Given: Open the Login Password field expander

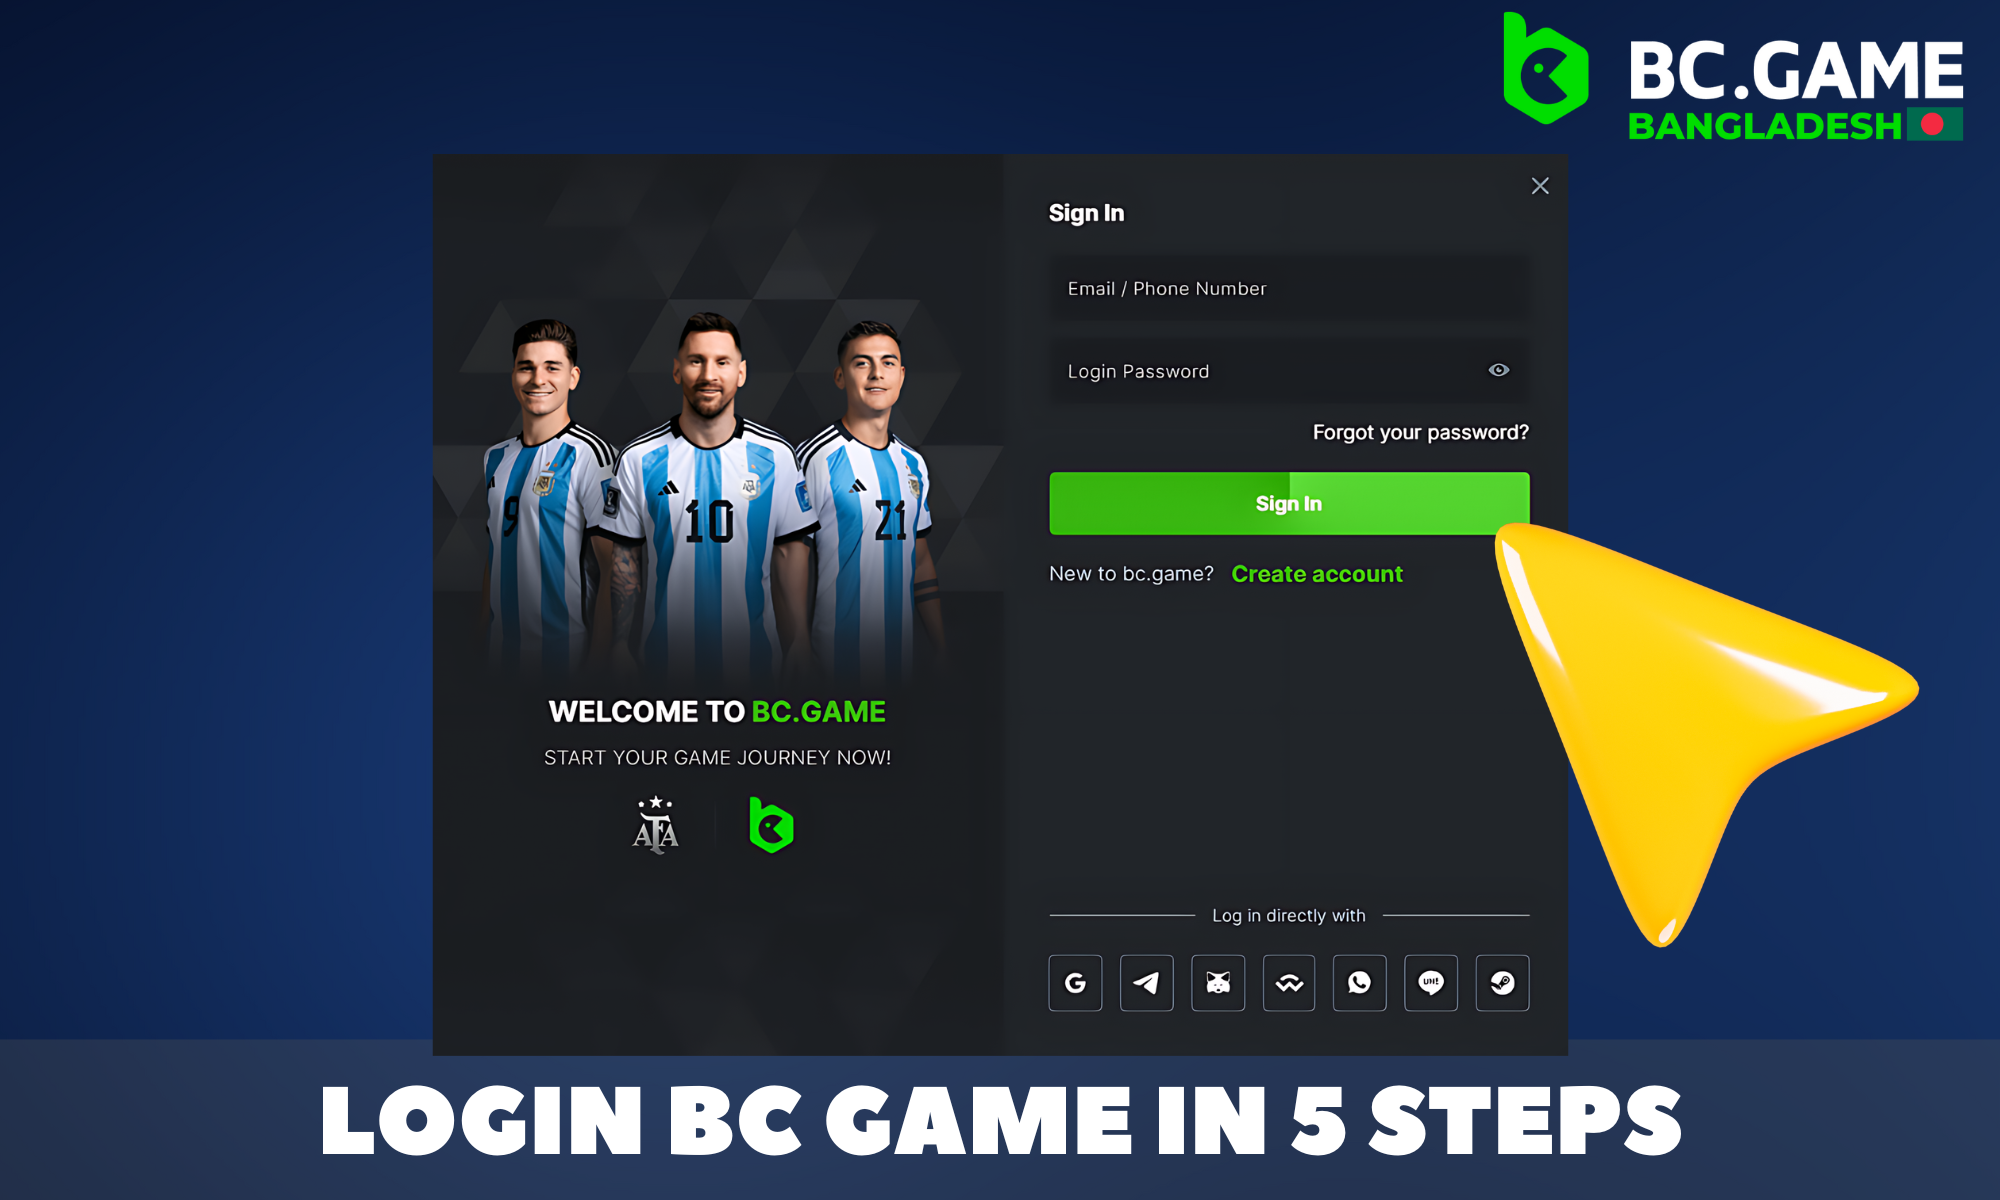Looking at the screenshot, I should pyautogui.click(x=1499, y=370).
